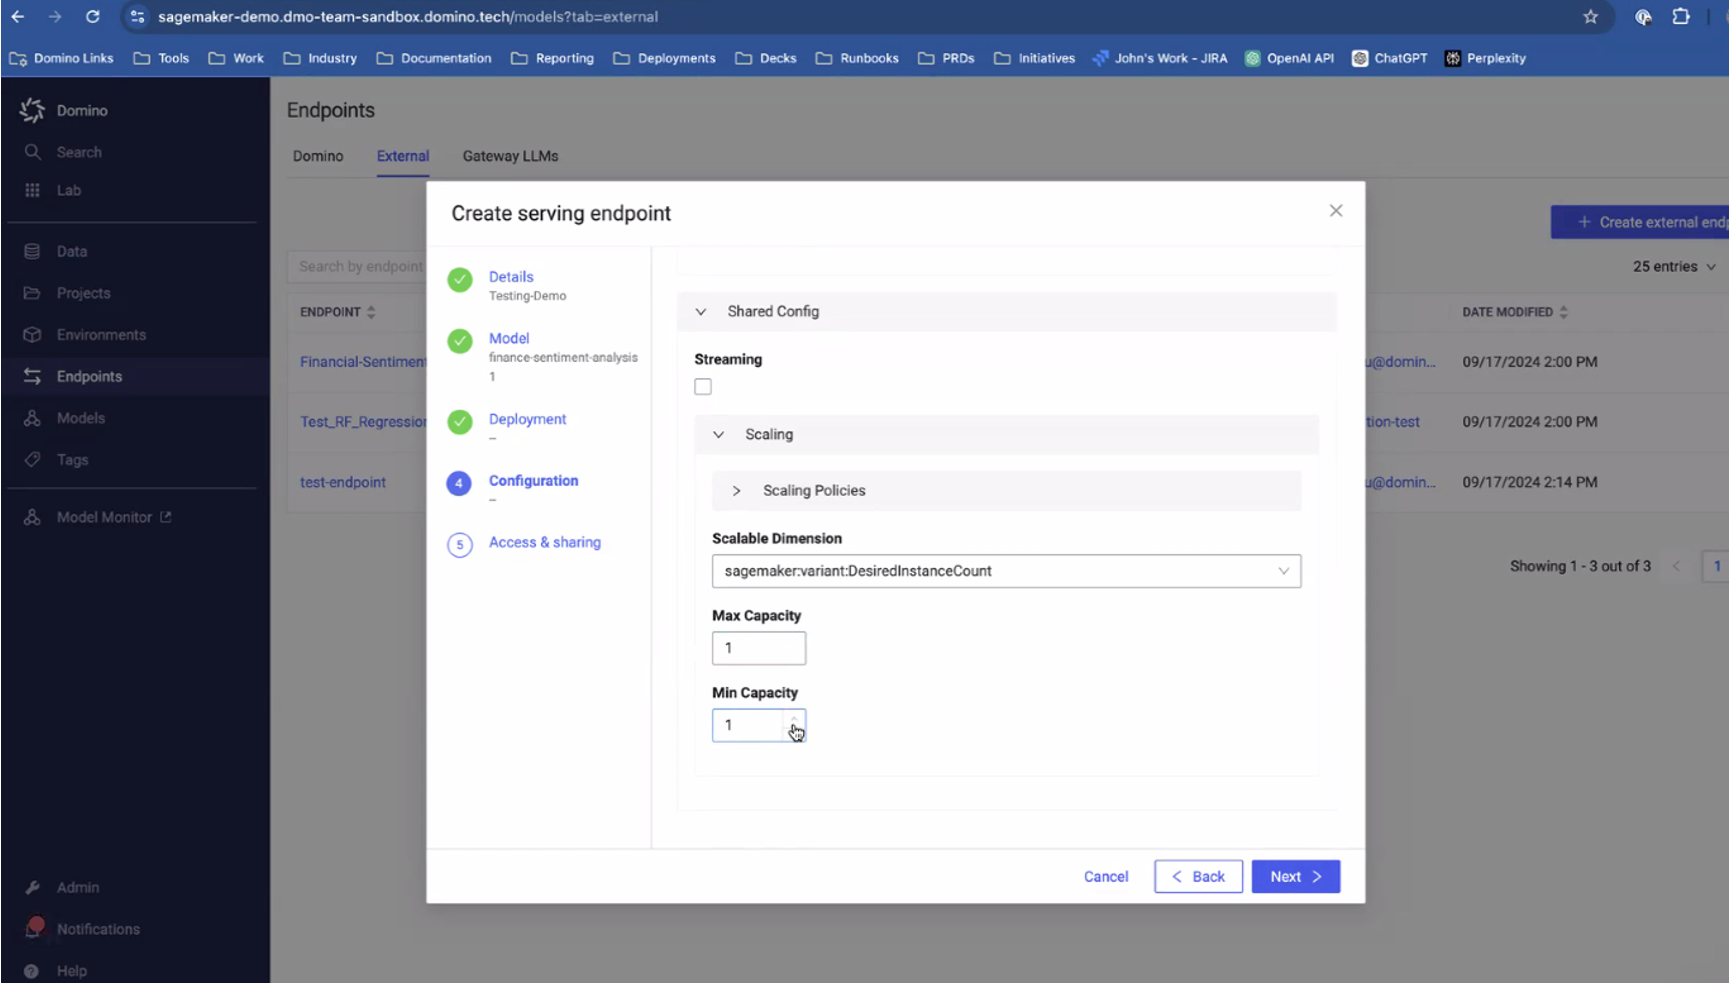
Task: Enable the Streaming checkbox
Action: click(x=703, y=387)
